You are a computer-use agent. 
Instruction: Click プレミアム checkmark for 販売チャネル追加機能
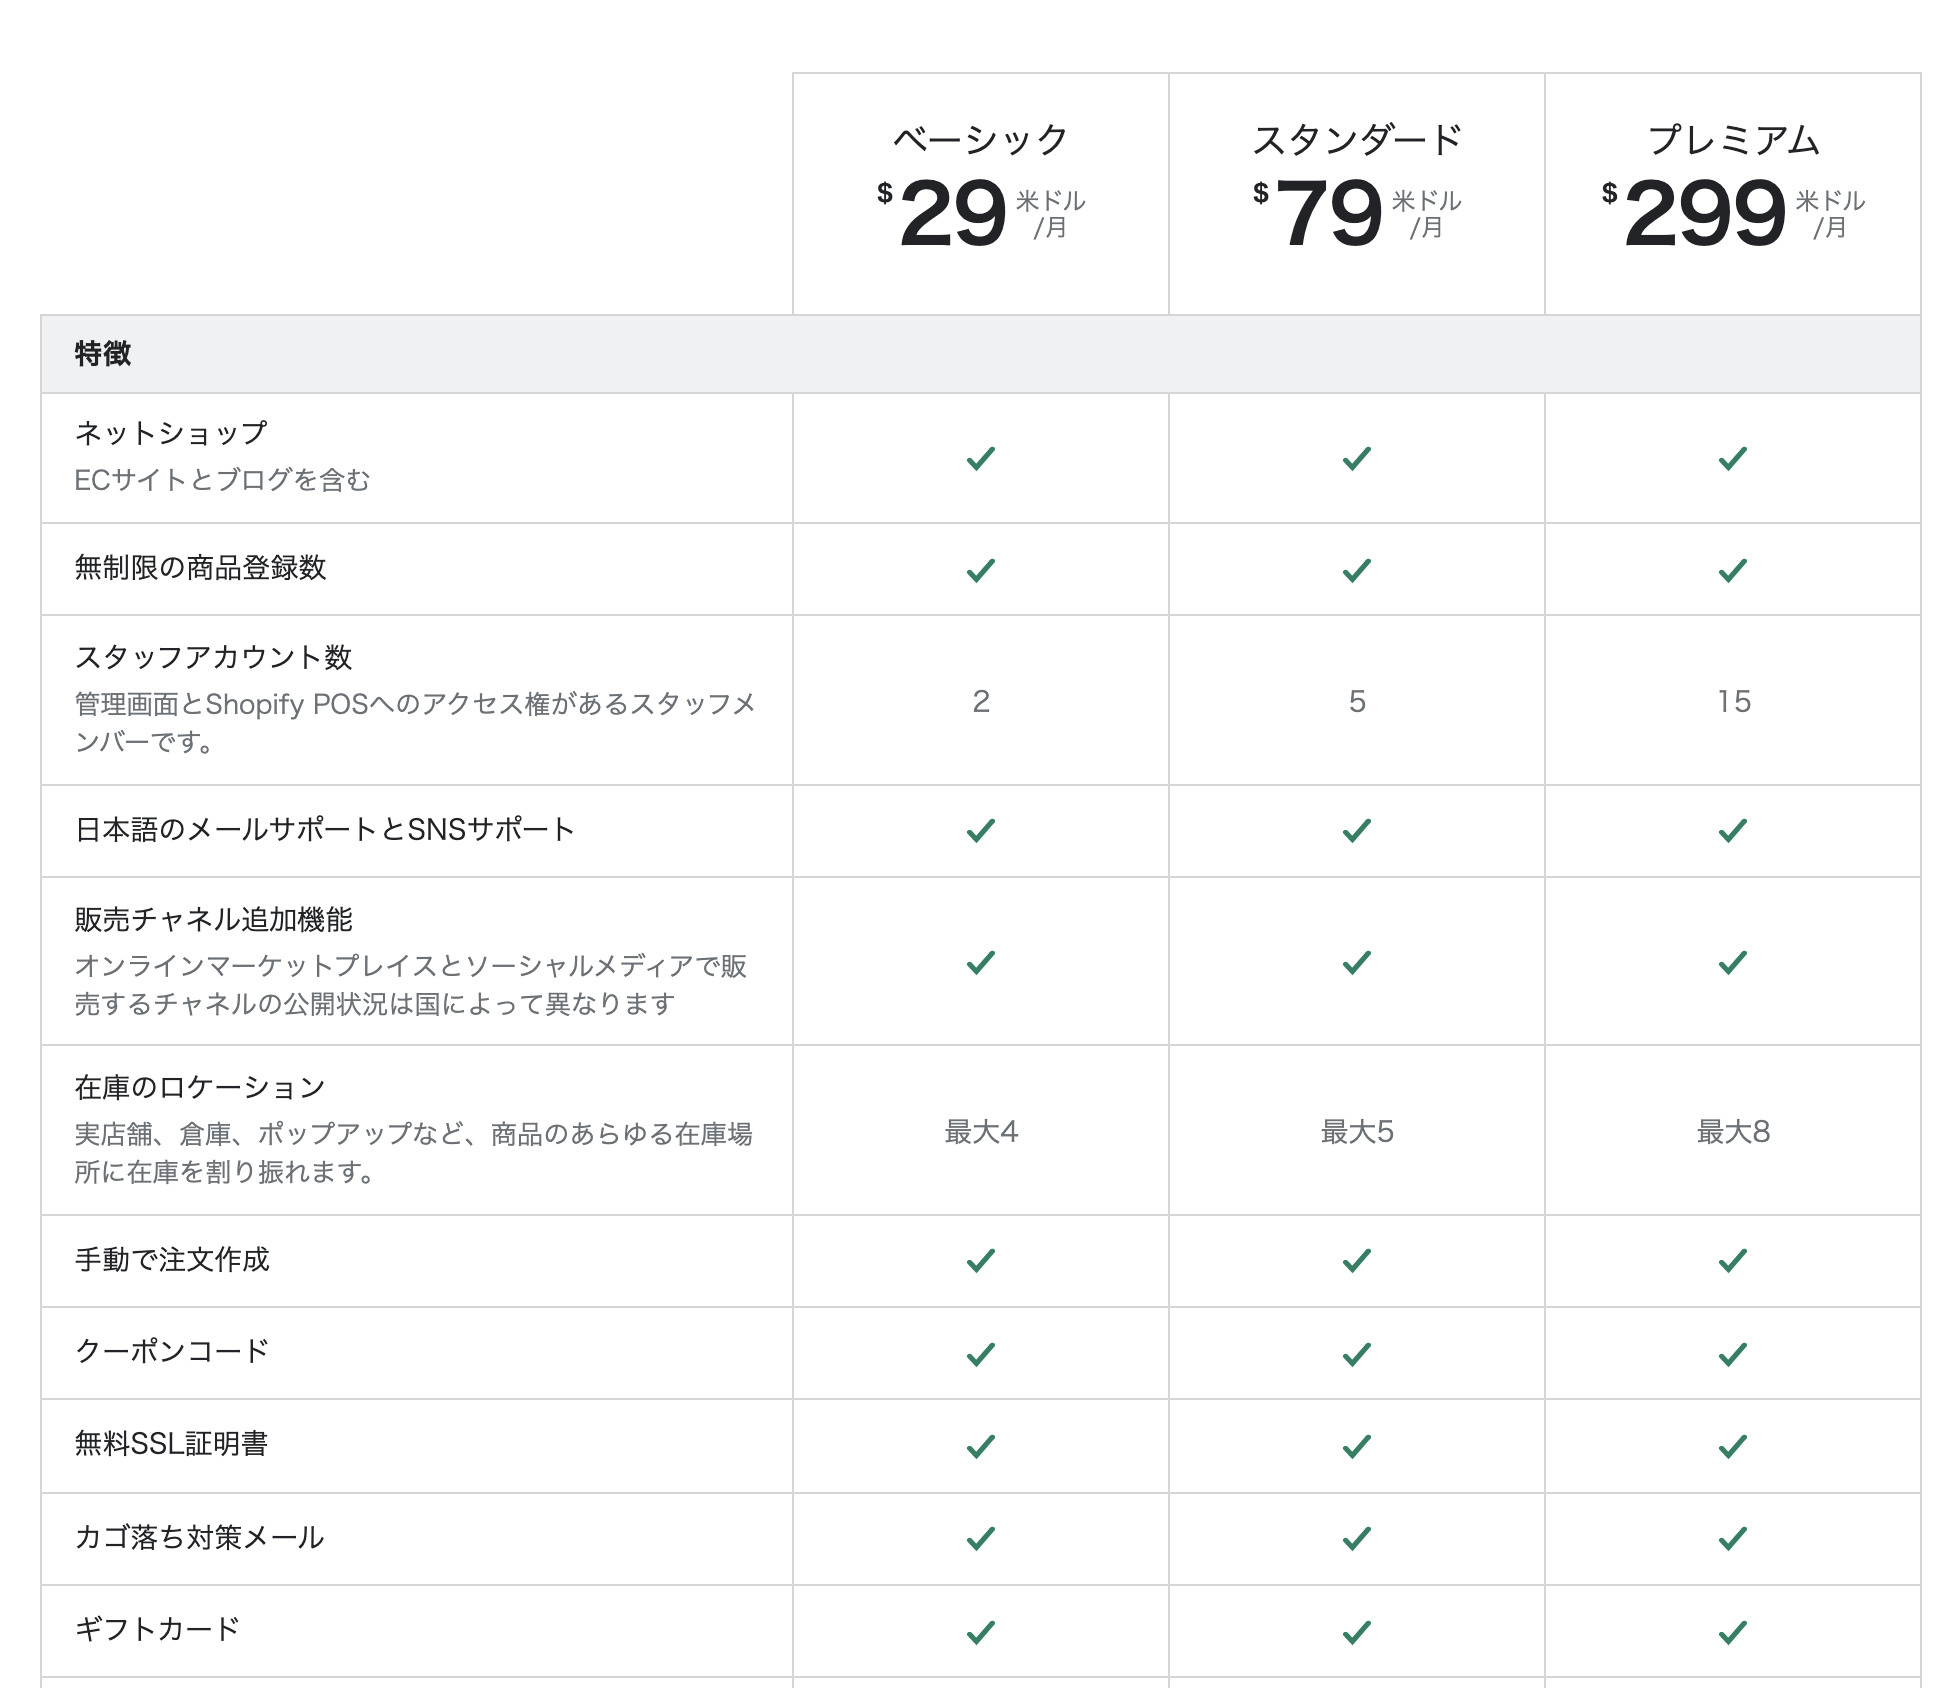coord(1732,962)
